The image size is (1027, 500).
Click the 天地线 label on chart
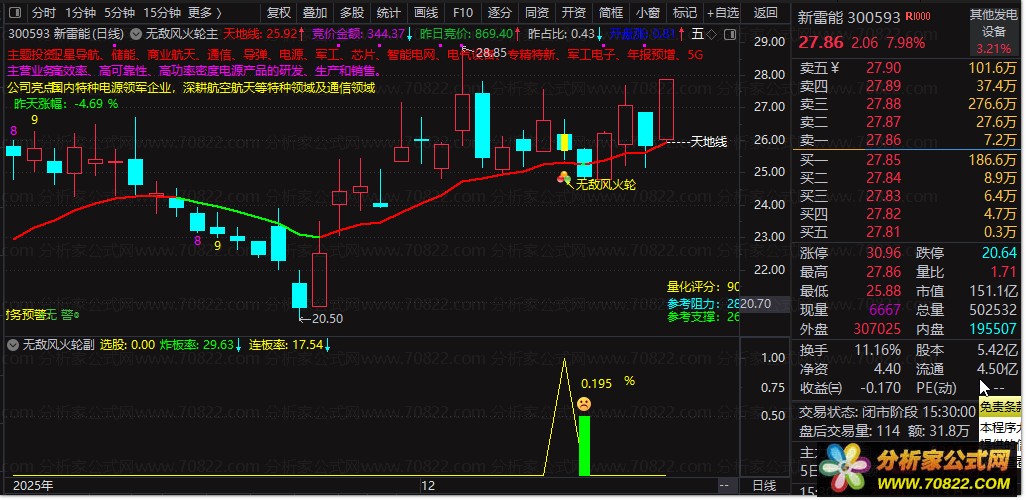[709, 142]
